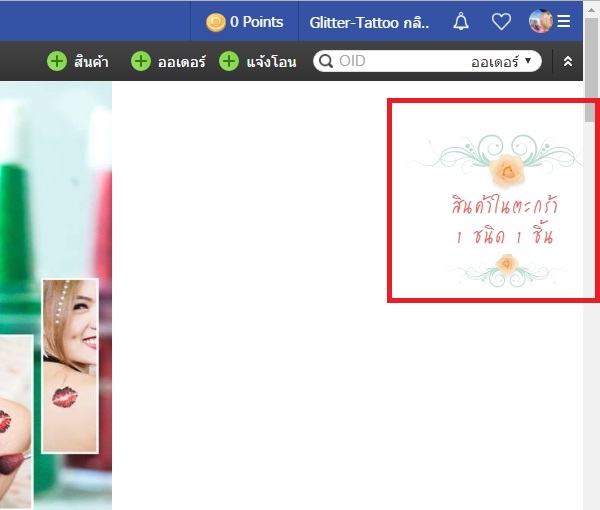
Task: Click the gold coin Points icon
Action: [x=216, y=22]
